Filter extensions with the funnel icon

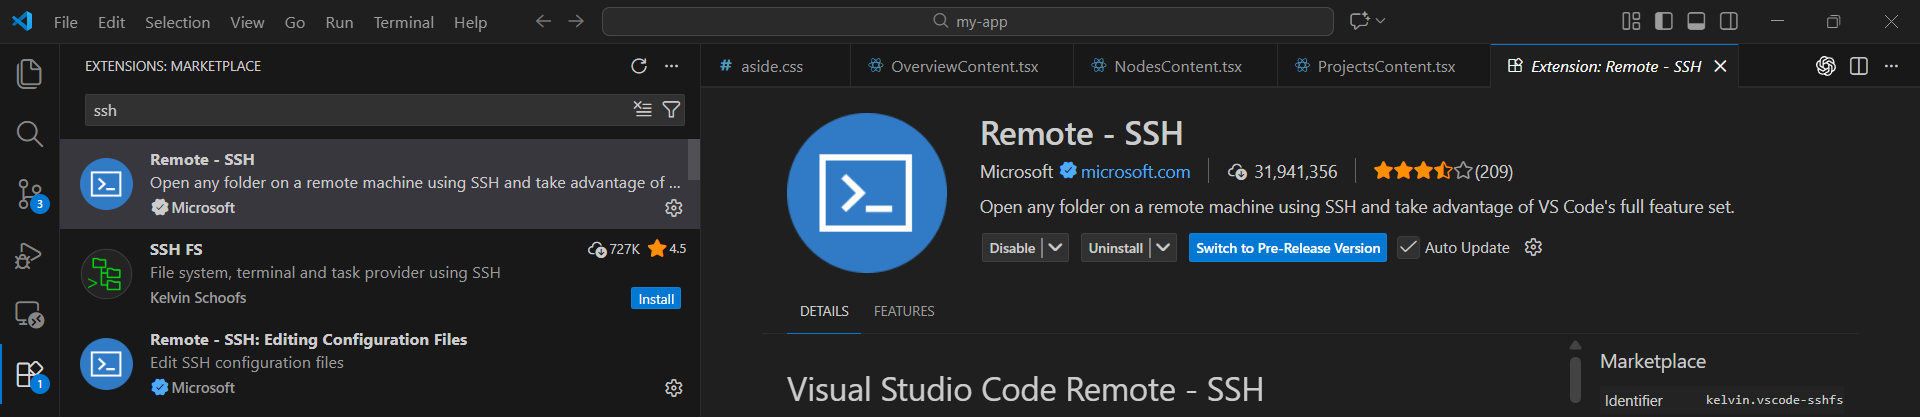tap(672, 110)
